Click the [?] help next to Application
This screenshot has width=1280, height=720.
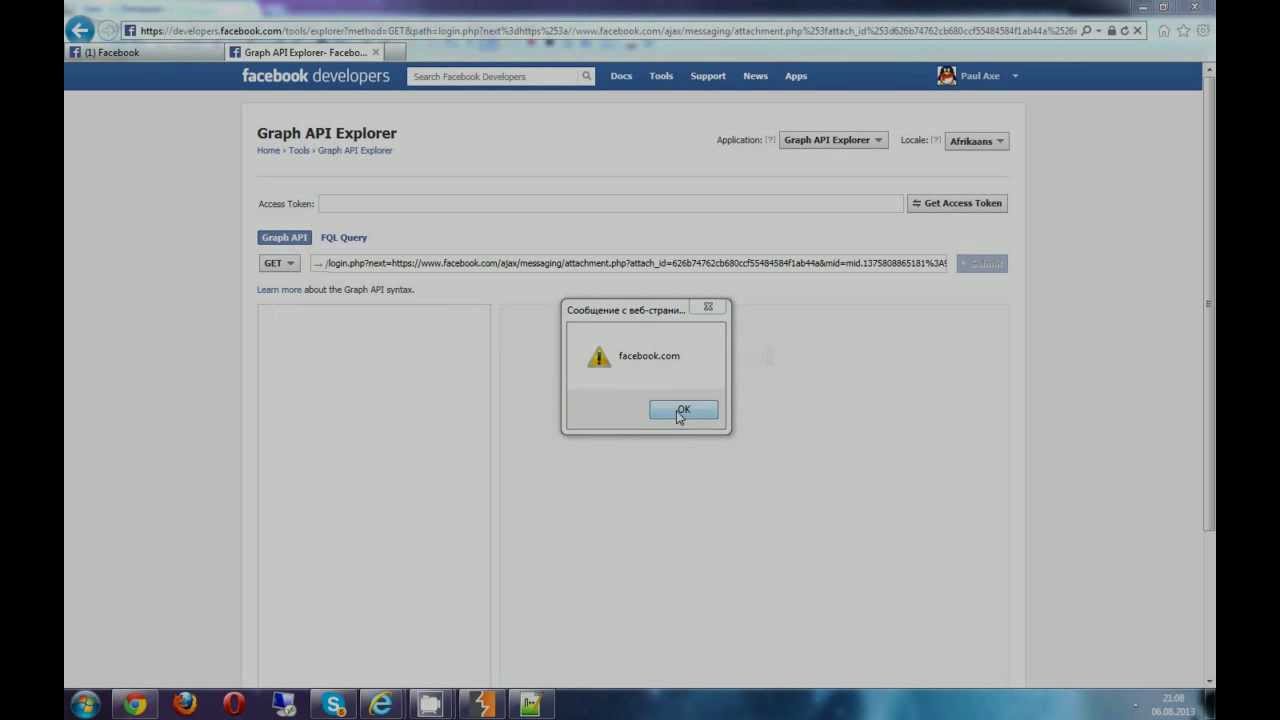click(x=770, y=140)
